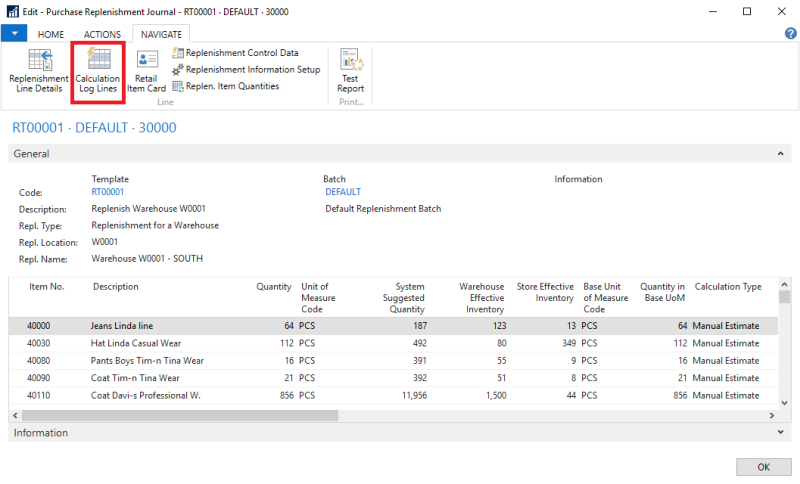
Task: Open the help icon
Action: point(790,34)
